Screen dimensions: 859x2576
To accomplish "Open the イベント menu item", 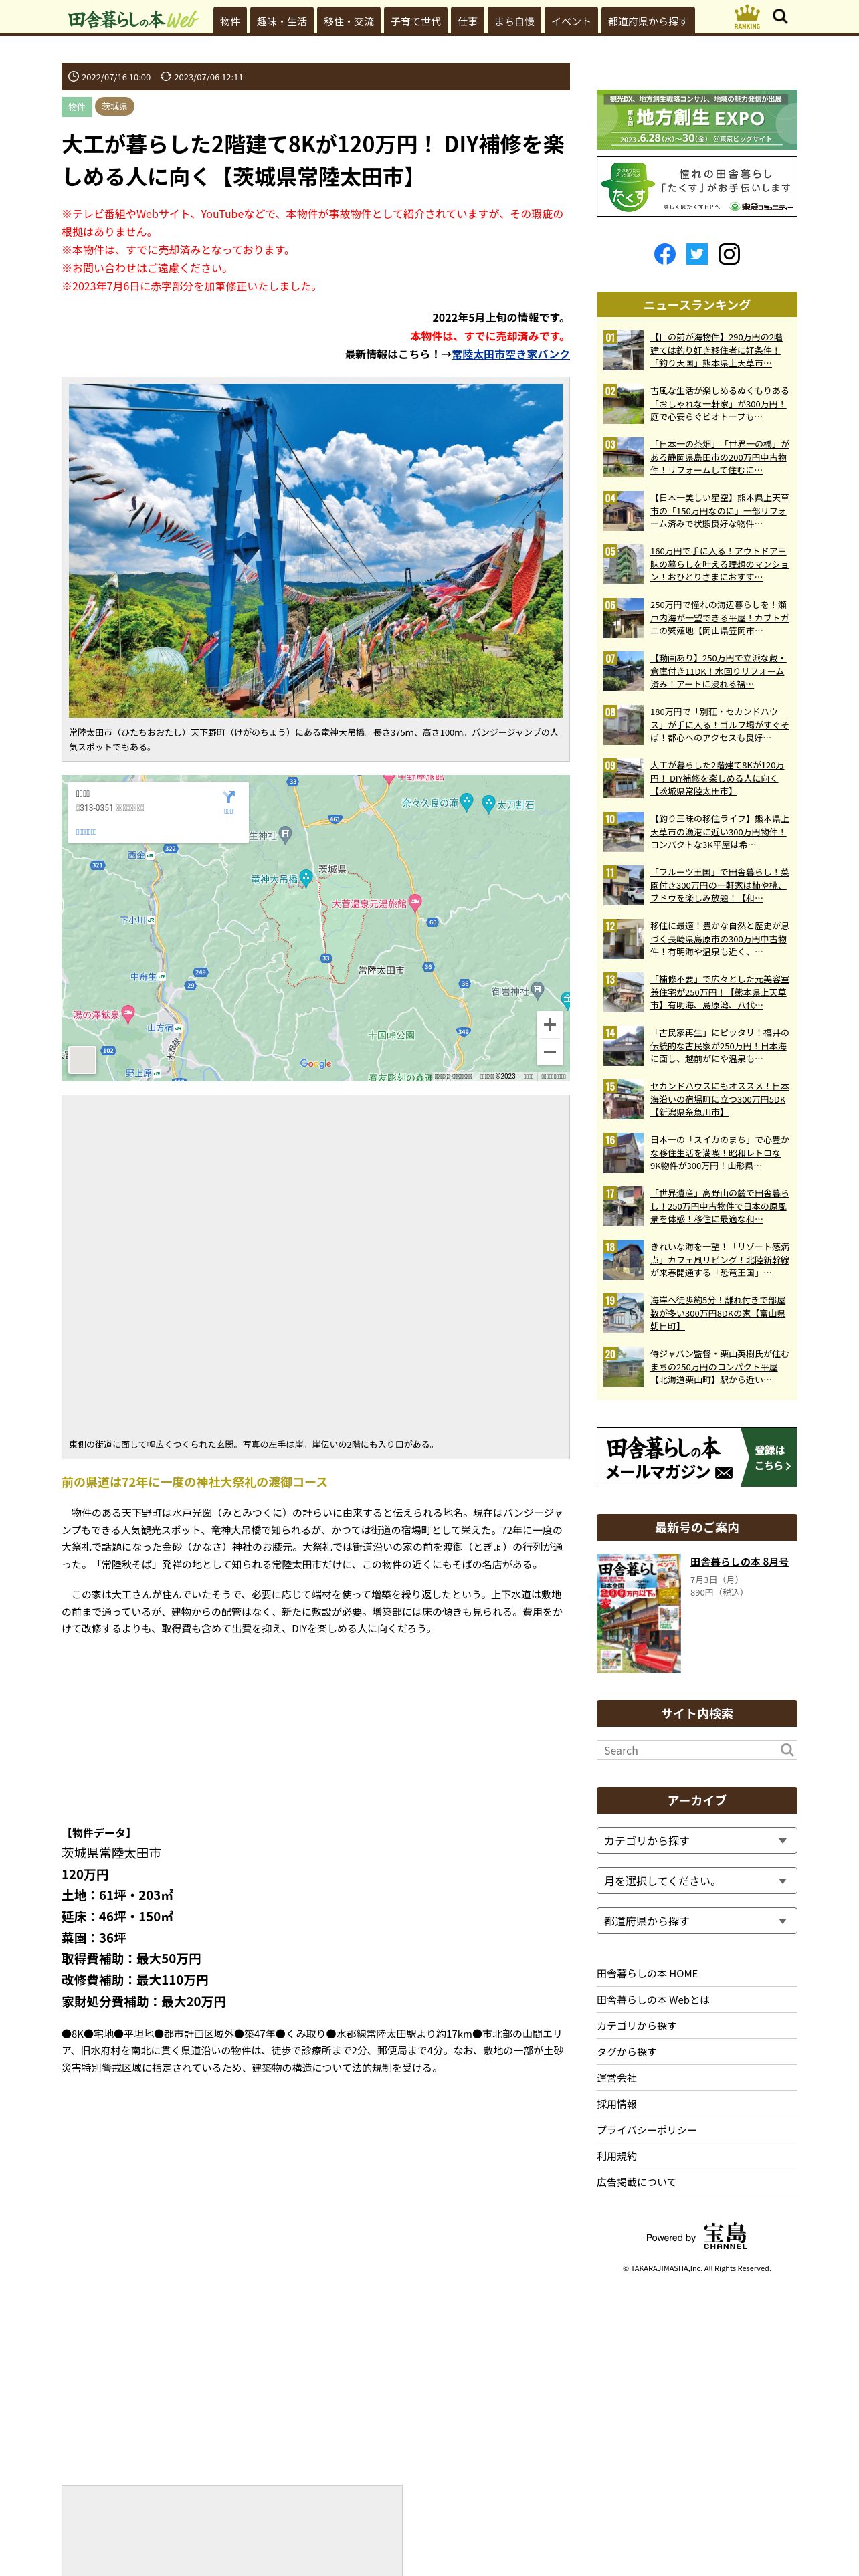I will point(572,21).
